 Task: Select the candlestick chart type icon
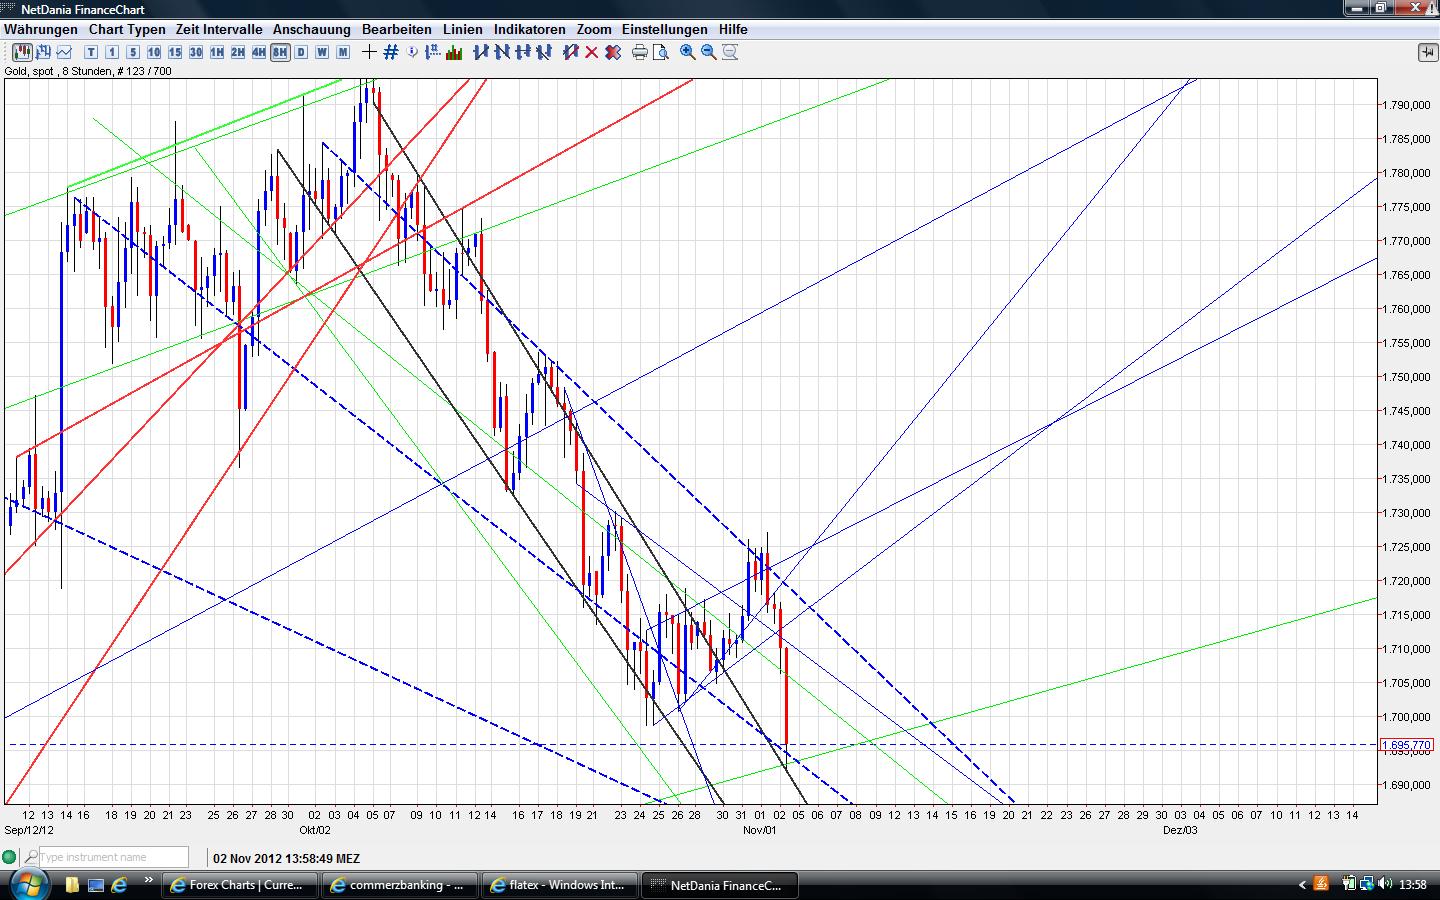(22, 52)
